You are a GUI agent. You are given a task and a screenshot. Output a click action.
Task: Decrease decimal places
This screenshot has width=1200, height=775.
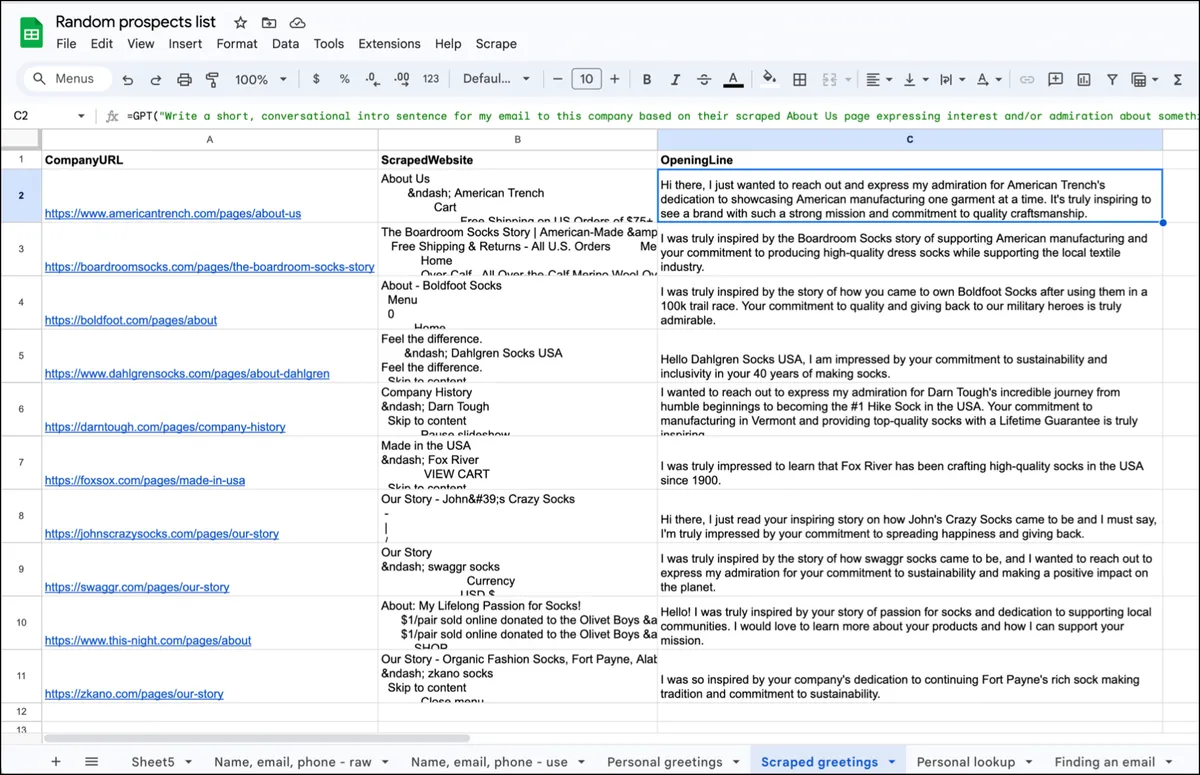[x=372, y=79]
